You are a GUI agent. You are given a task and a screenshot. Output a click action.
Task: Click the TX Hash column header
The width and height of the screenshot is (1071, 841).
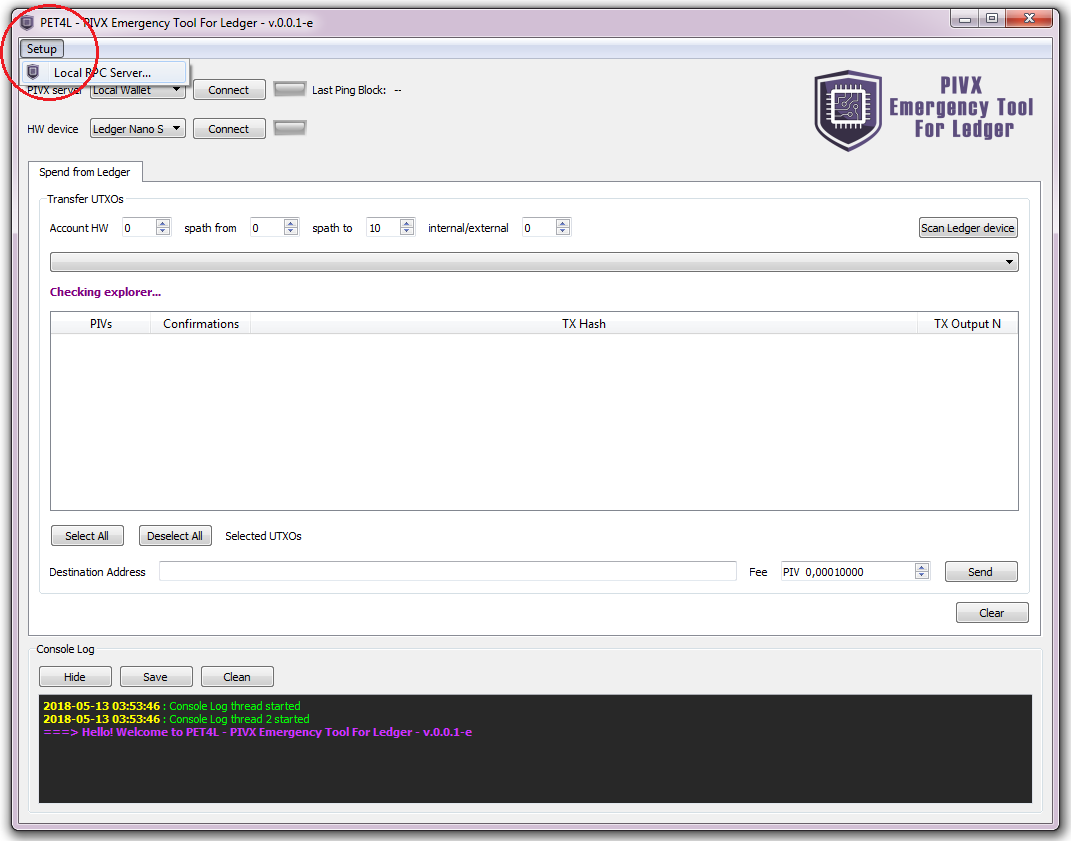584,324
